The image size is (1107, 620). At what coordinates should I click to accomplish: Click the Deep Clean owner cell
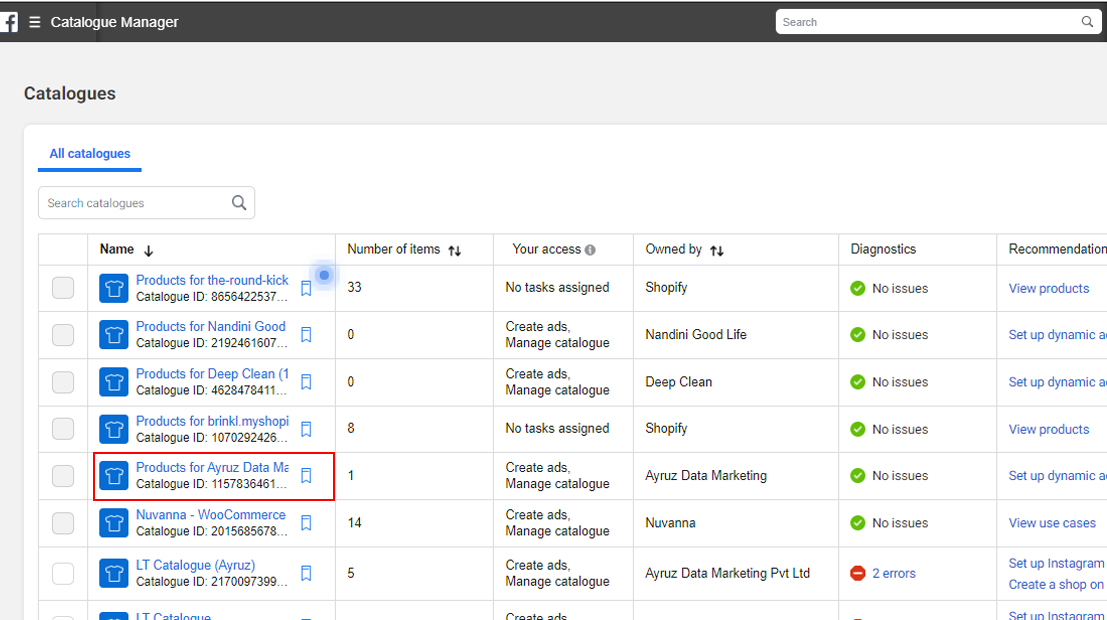[678, 382]
